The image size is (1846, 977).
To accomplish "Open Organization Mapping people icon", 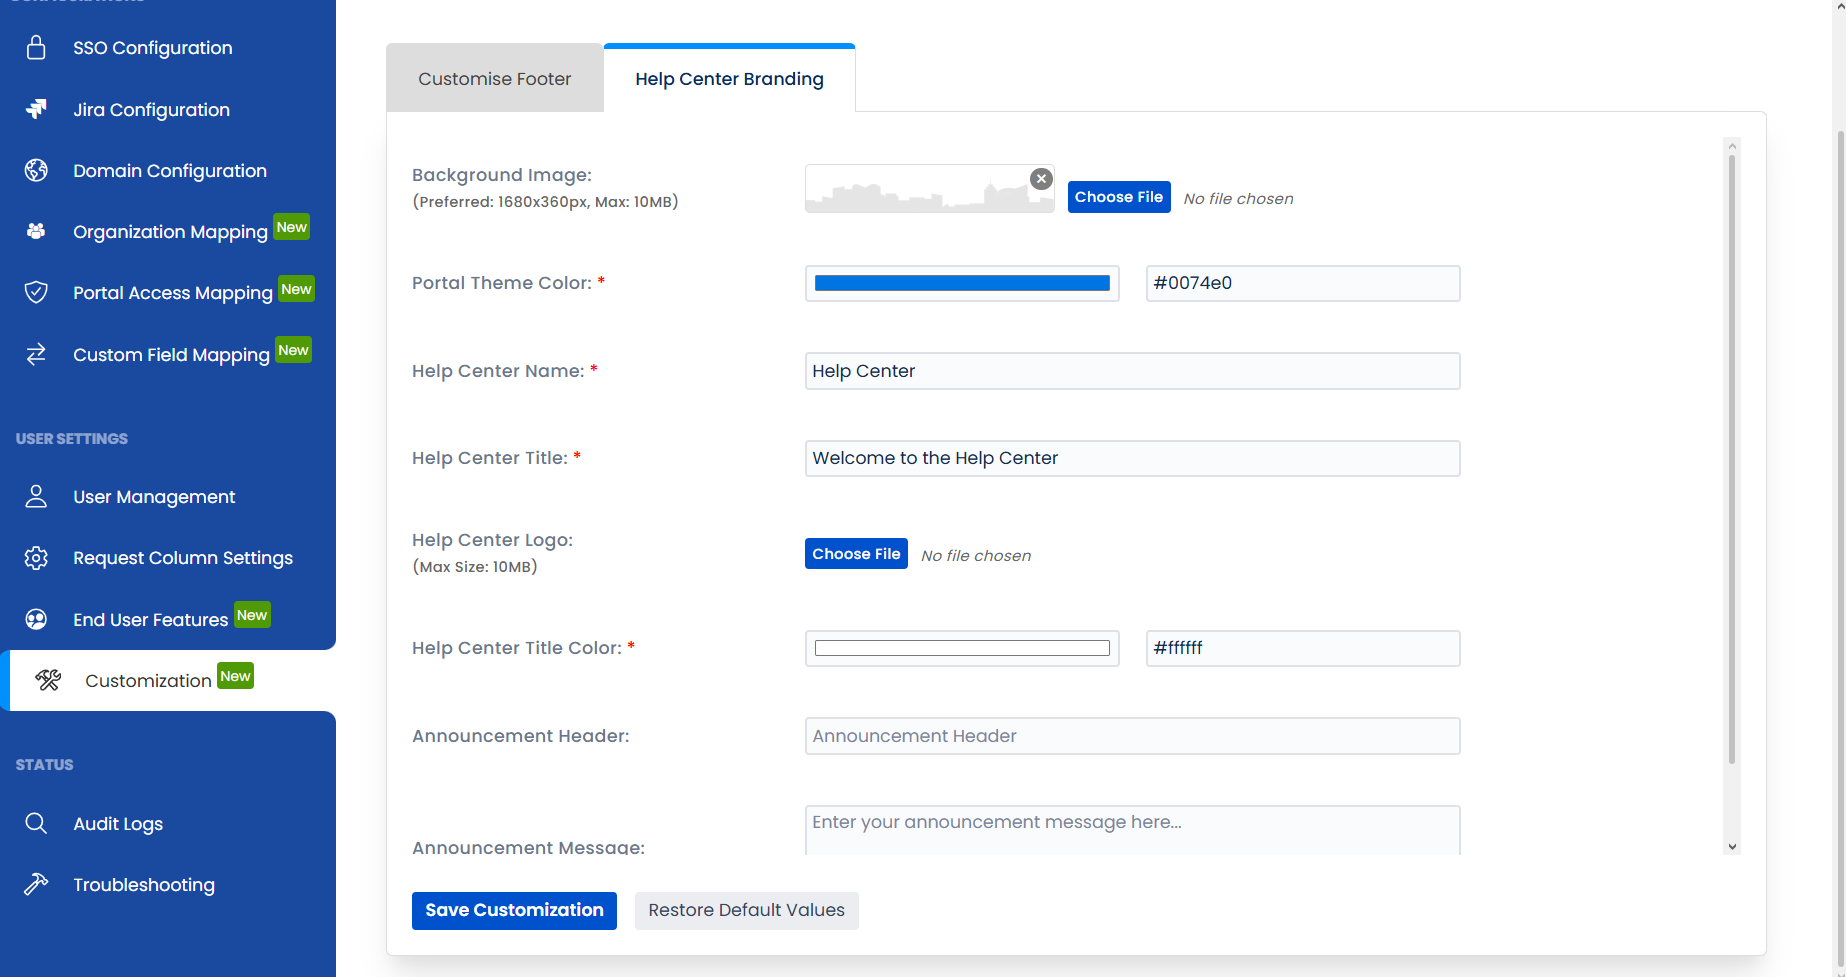I will pos(36,231).
